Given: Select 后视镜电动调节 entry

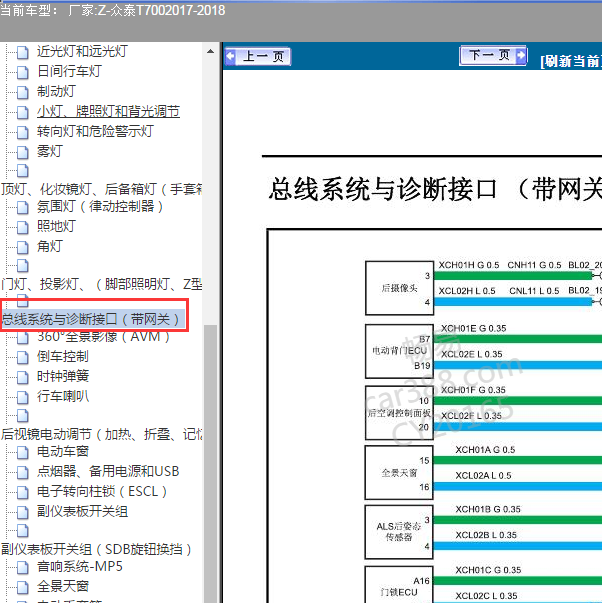Looking at the screenshot, I should click(102, 434).
